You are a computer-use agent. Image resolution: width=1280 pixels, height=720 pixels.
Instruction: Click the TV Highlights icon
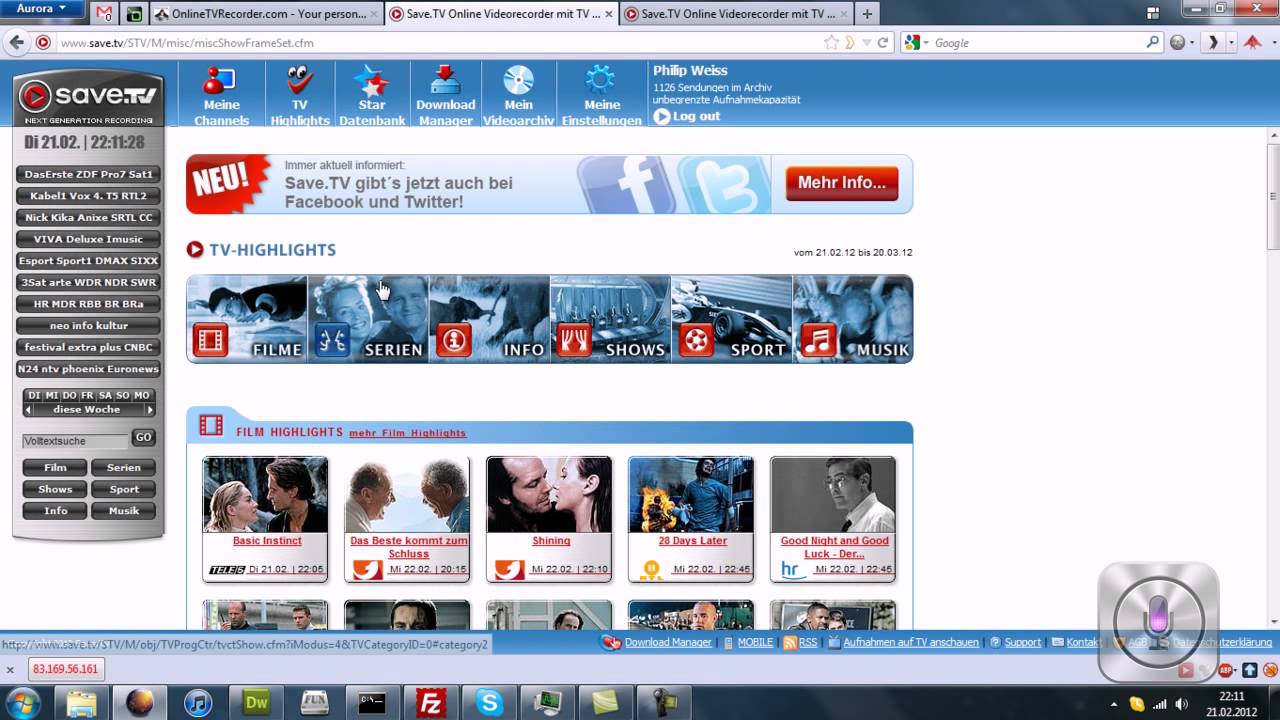click(x=299, y=84)
